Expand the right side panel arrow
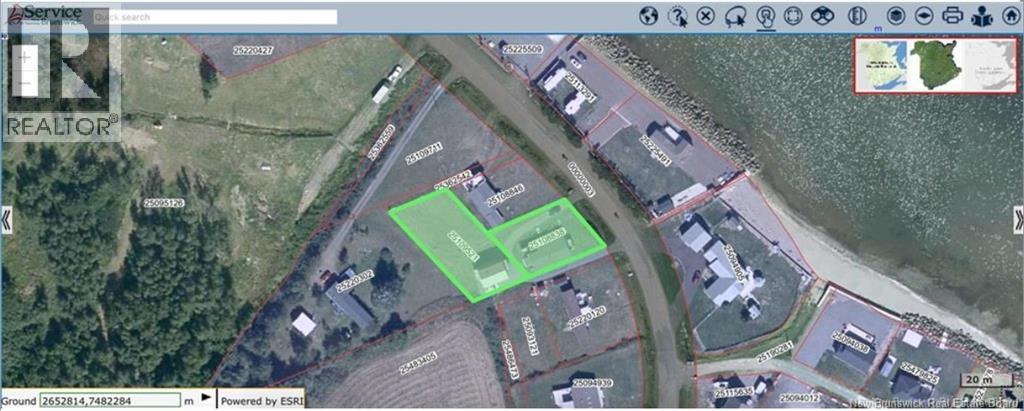Image resolution: width=1024 pixels, height=411 pixels. (1018, 220)
